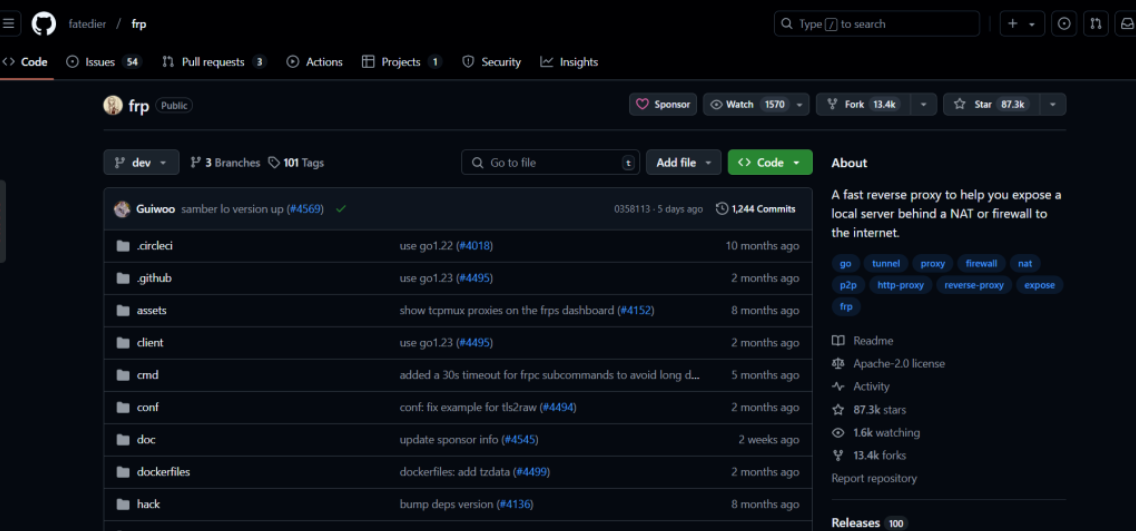Star the frp repository
Image resolution: width=1136 pixels, height=531 pixels.
coord(991,104)
